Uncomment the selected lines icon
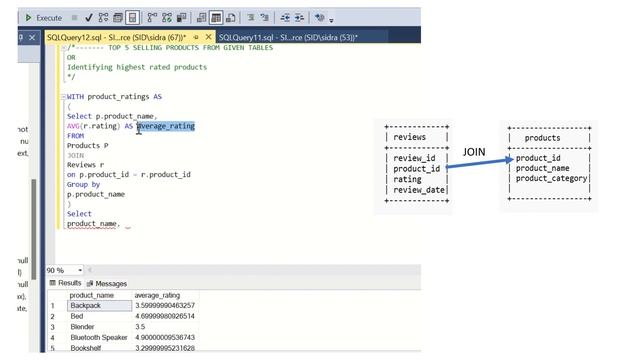Image resolution: width=640 pixels, height=360 pixels. pos(265,18)
